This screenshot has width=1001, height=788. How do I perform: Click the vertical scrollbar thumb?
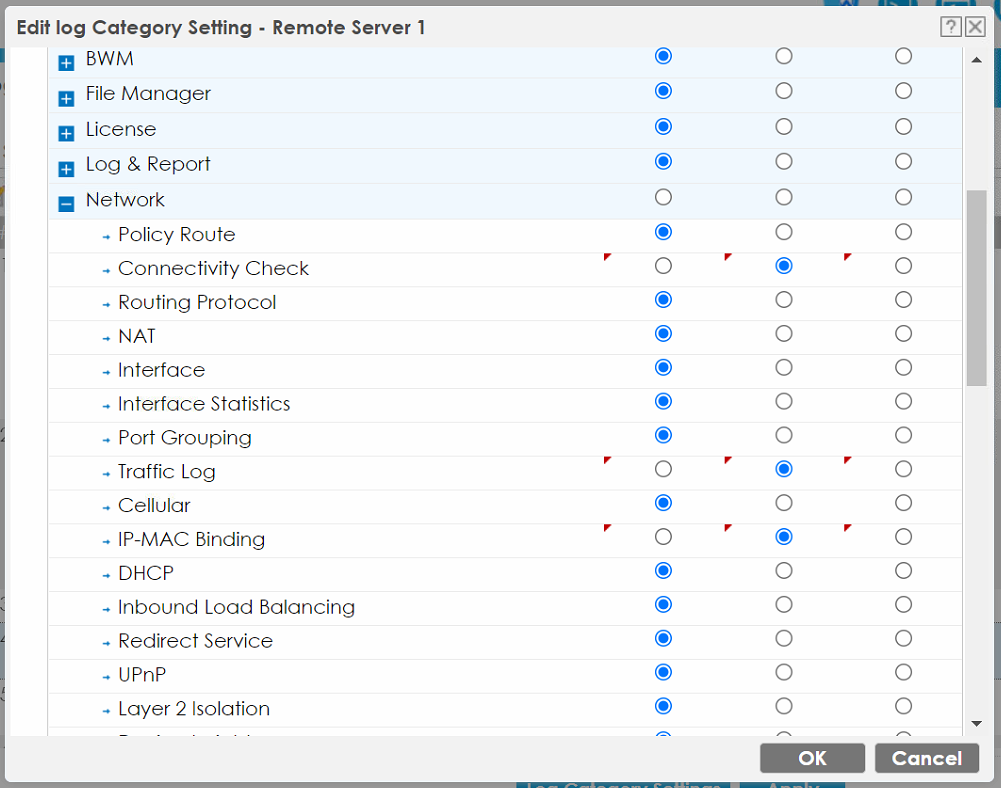pyautogui.click(x=976, y=288)
